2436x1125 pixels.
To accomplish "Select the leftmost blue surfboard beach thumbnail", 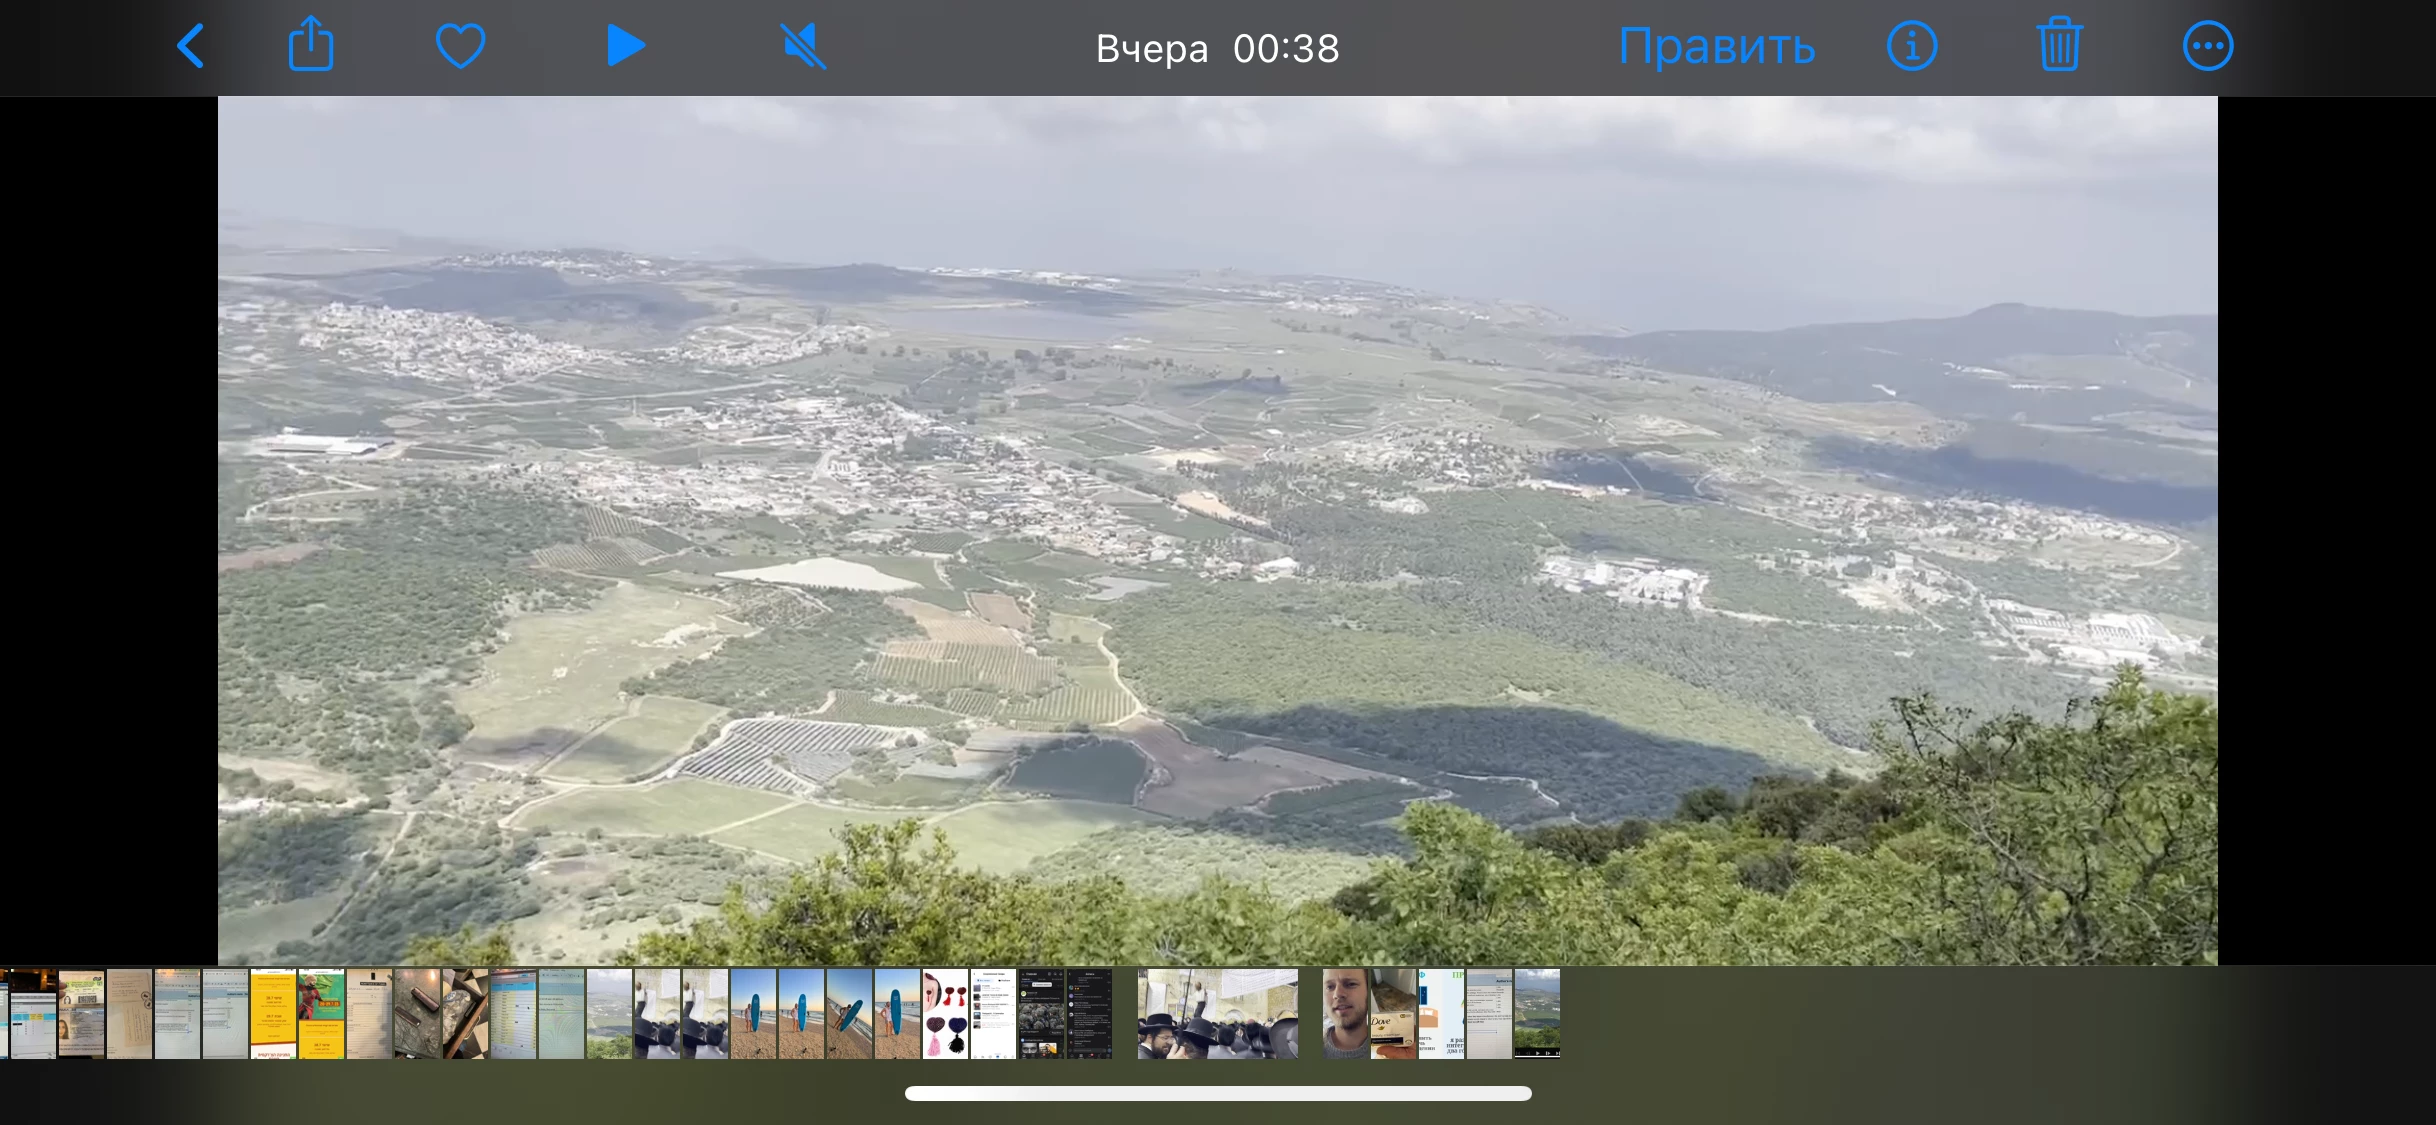I will tap(754, 1013).
